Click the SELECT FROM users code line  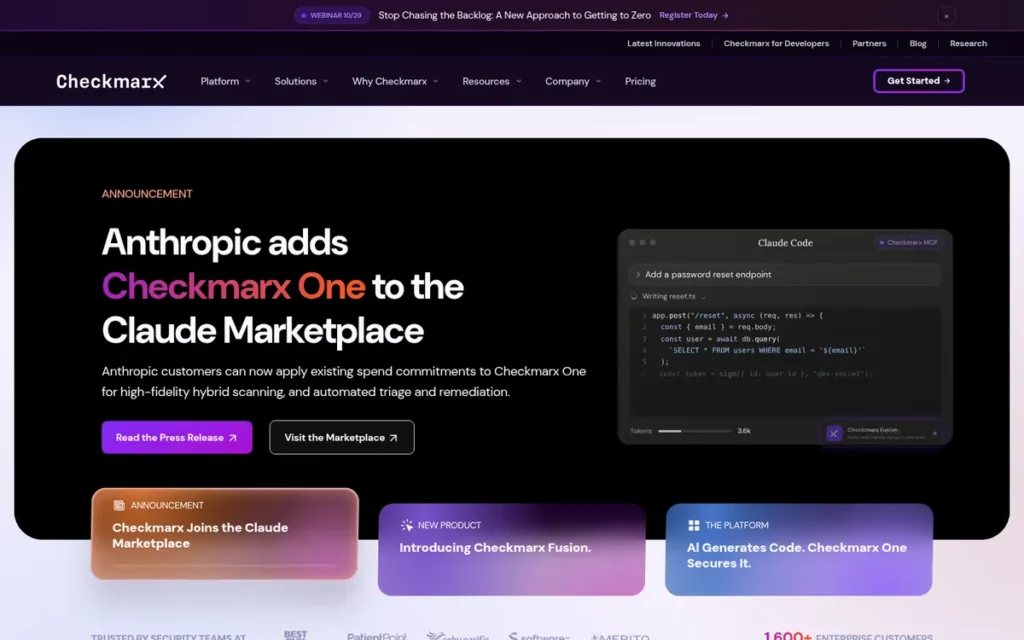(x=765, y=351)
